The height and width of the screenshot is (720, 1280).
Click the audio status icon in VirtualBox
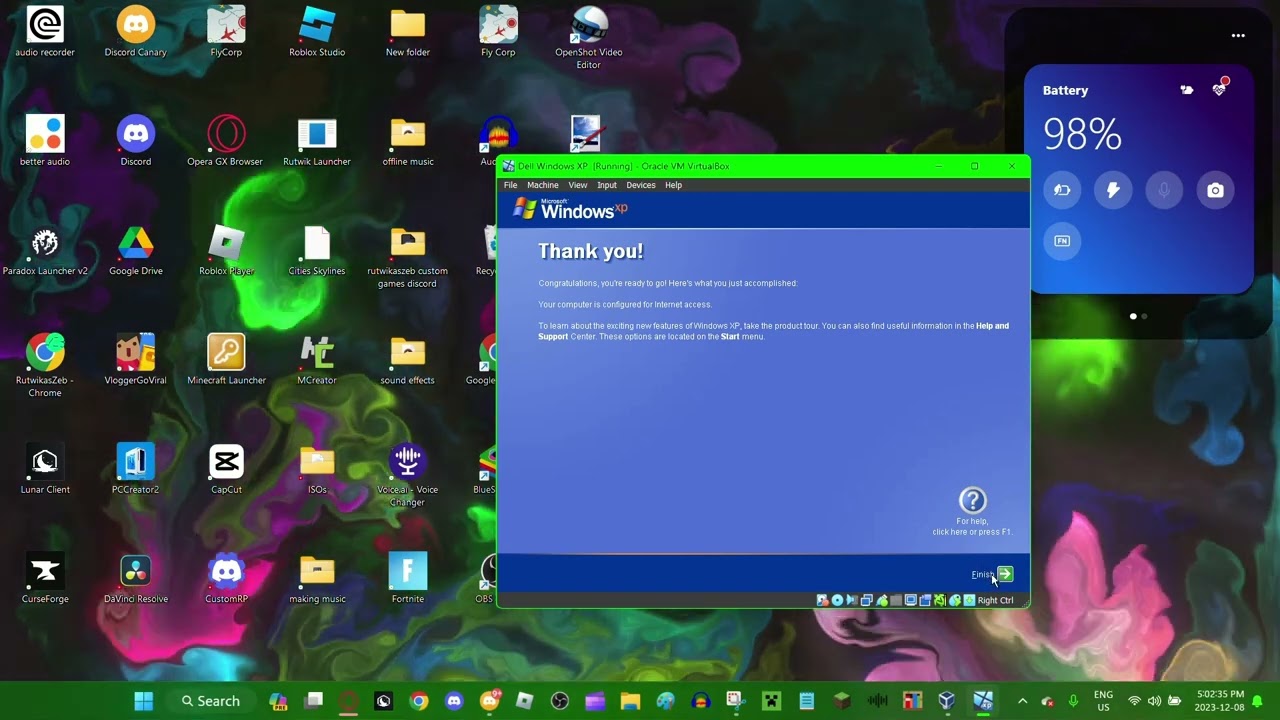(852, 600)
